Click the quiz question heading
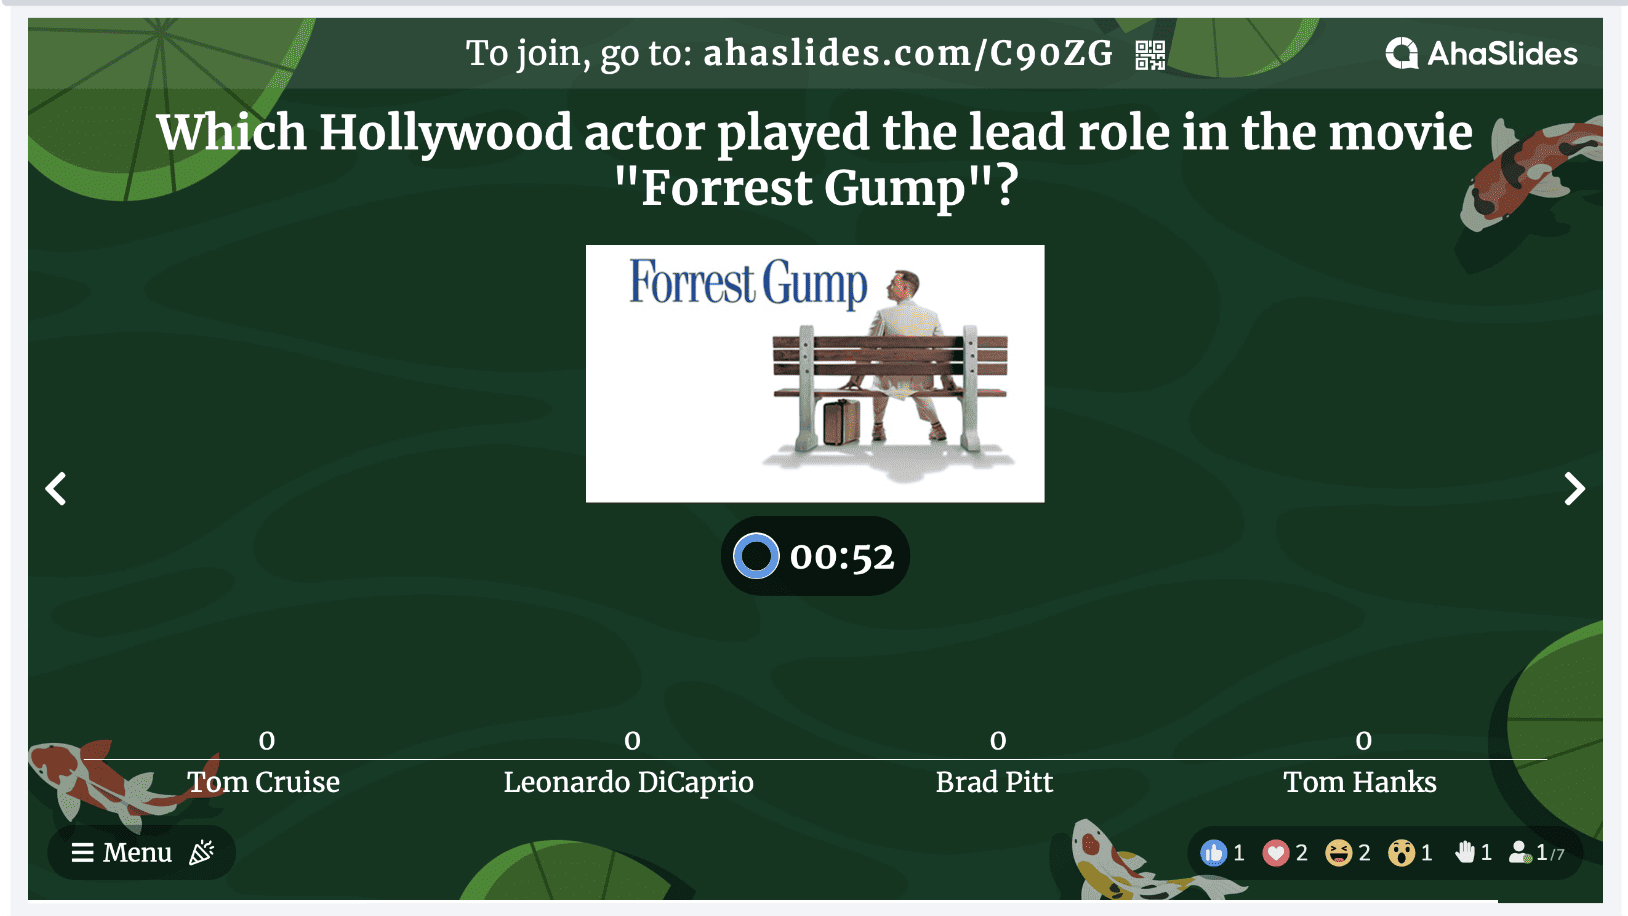 [815, 160]
